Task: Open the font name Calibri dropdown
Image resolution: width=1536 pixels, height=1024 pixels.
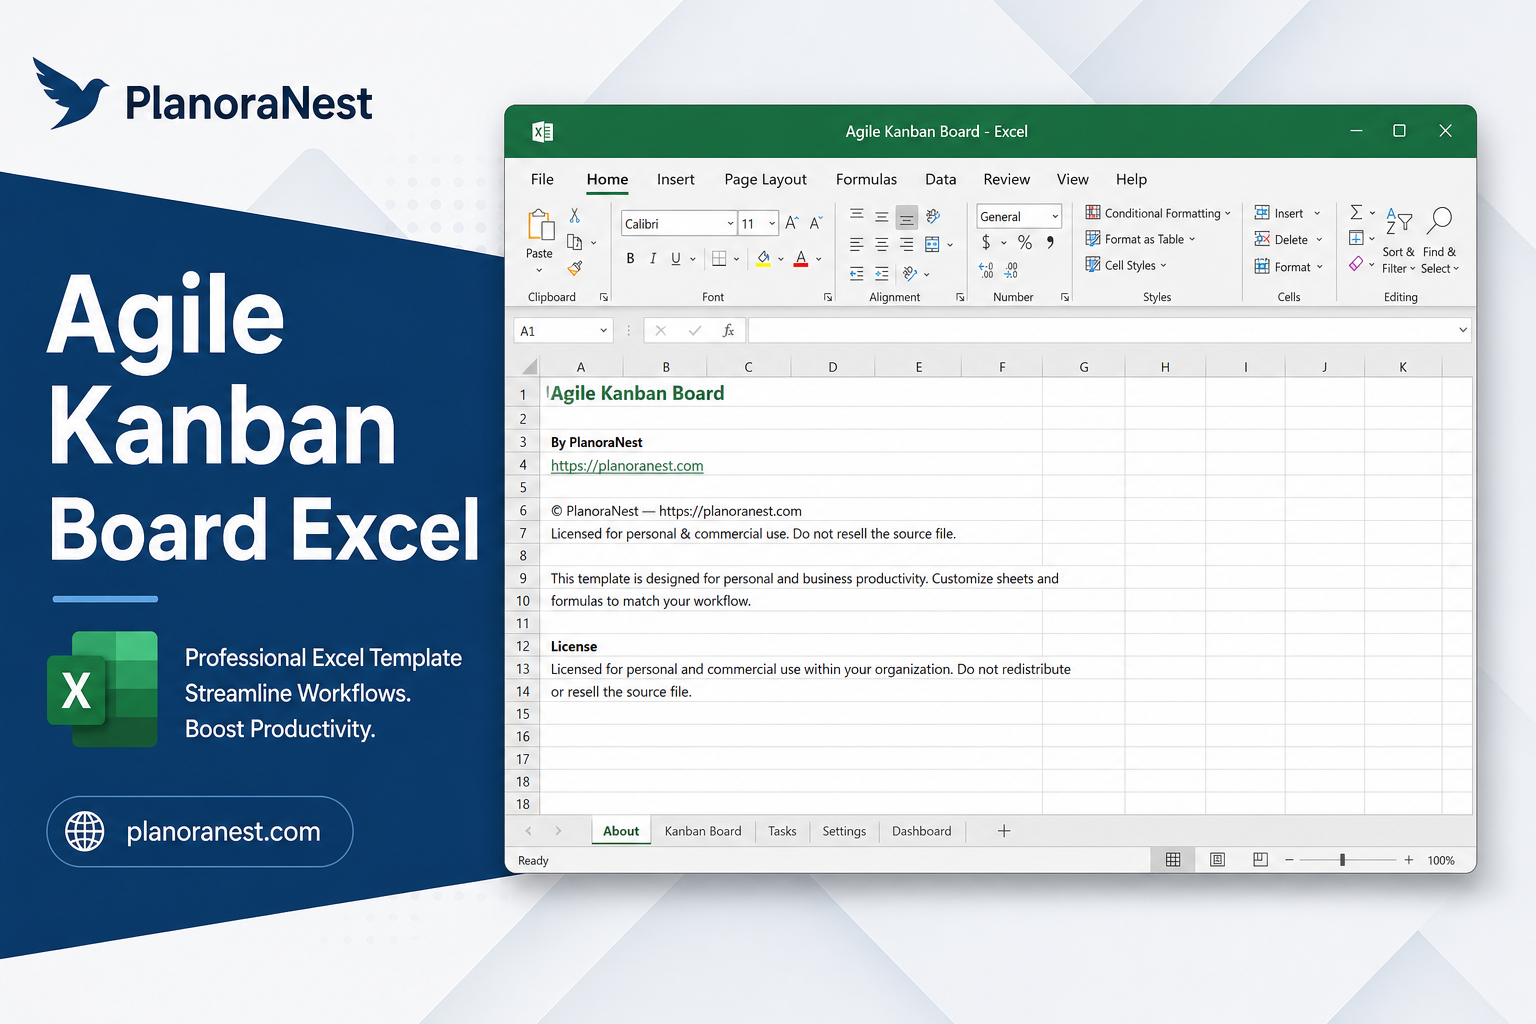Action: click(731, 224)
